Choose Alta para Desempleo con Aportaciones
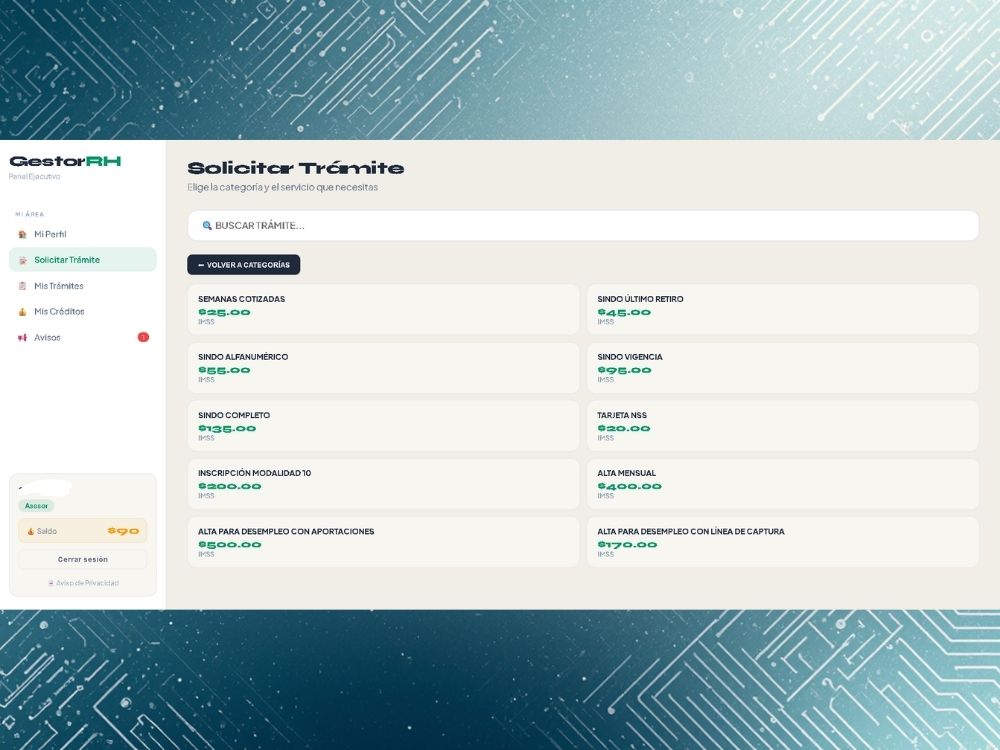 [383, 542]
